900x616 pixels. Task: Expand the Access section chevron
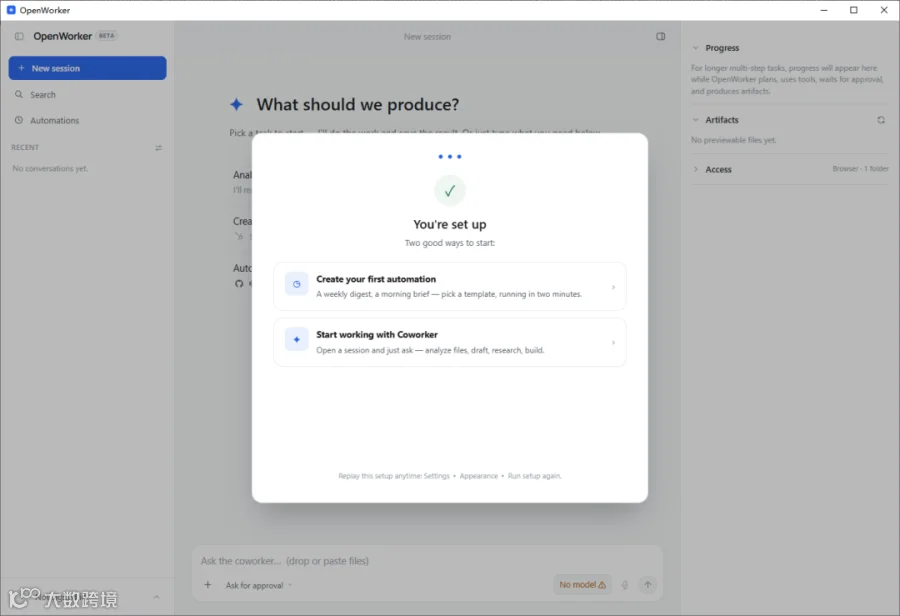(696, 169)
